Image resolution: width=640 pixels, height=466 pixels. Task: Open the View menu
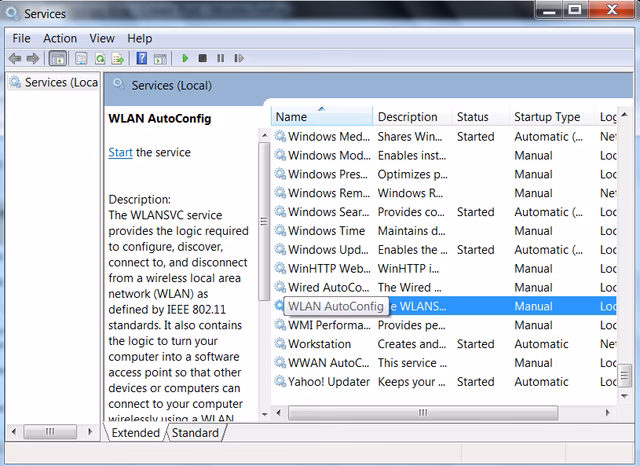[102, 38]
